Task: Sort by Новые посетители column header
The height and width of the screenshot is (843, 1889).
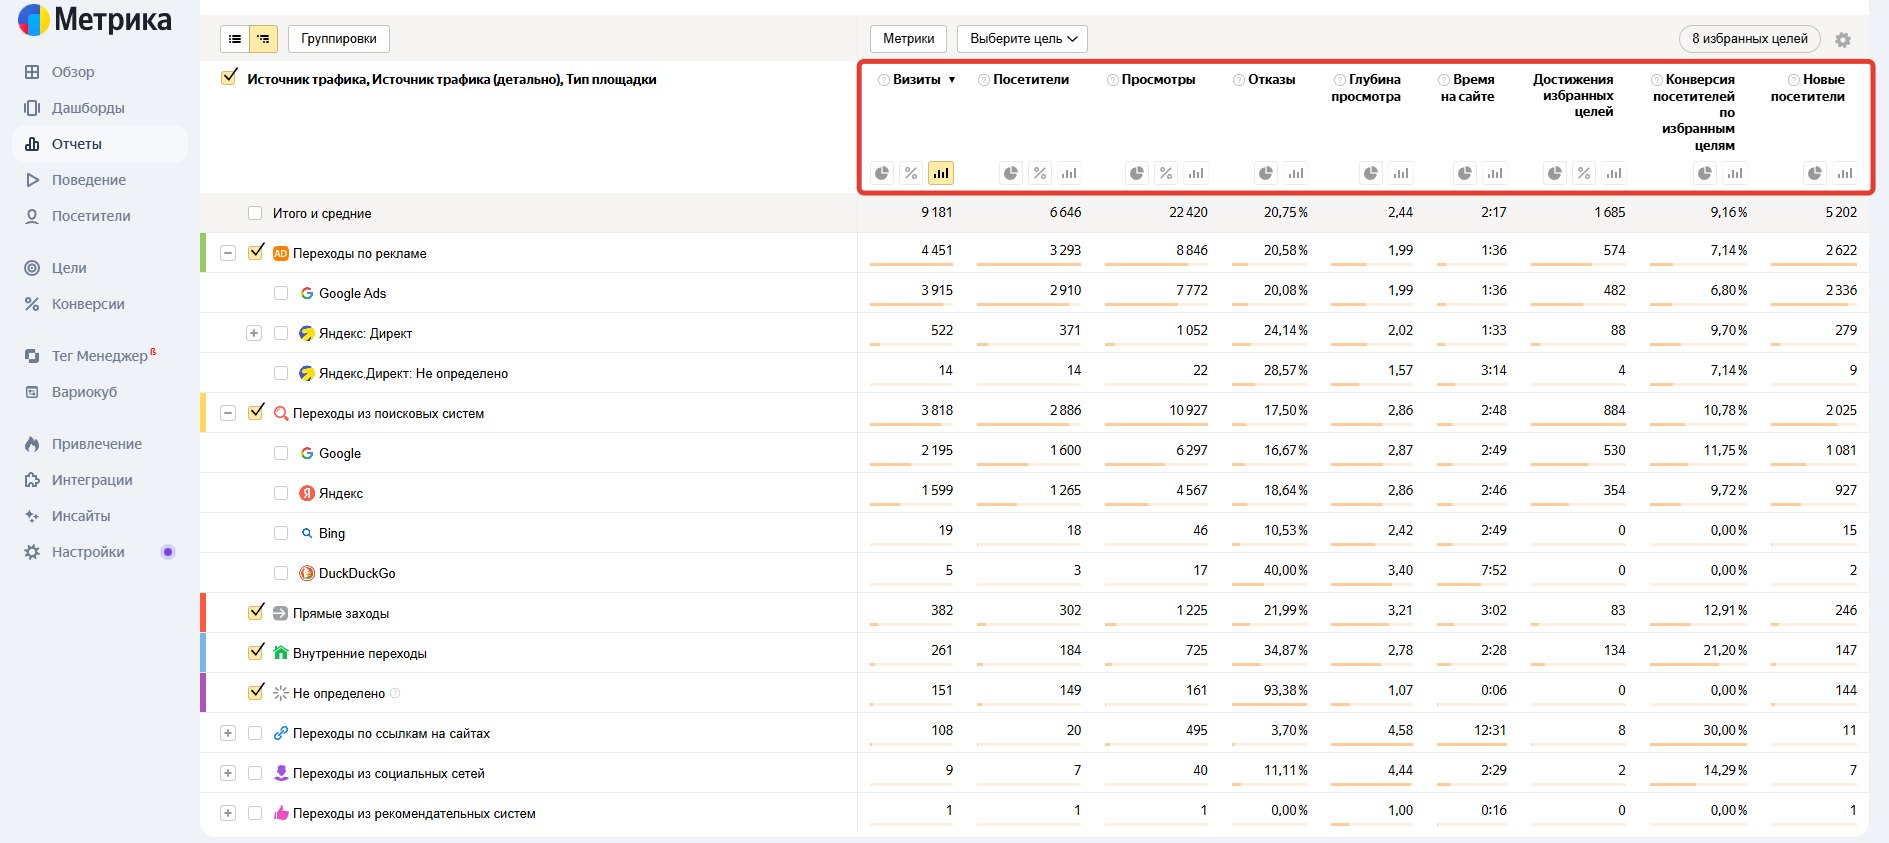Action: 1808,88
